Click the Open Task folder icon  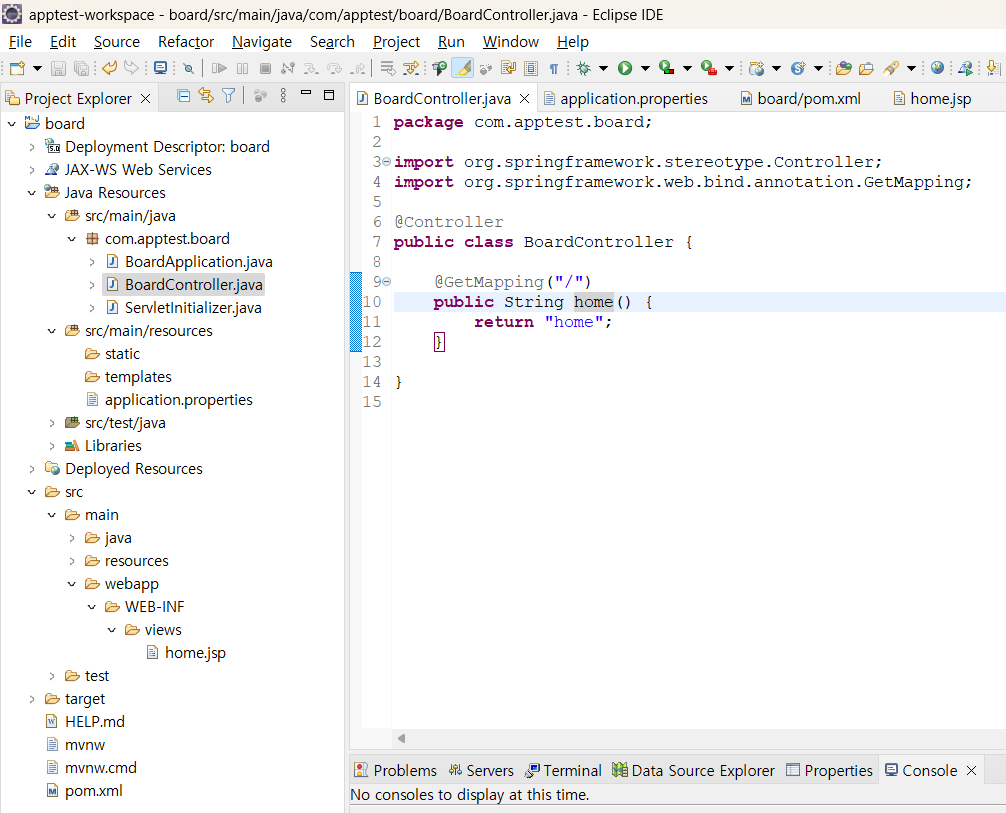866,68
